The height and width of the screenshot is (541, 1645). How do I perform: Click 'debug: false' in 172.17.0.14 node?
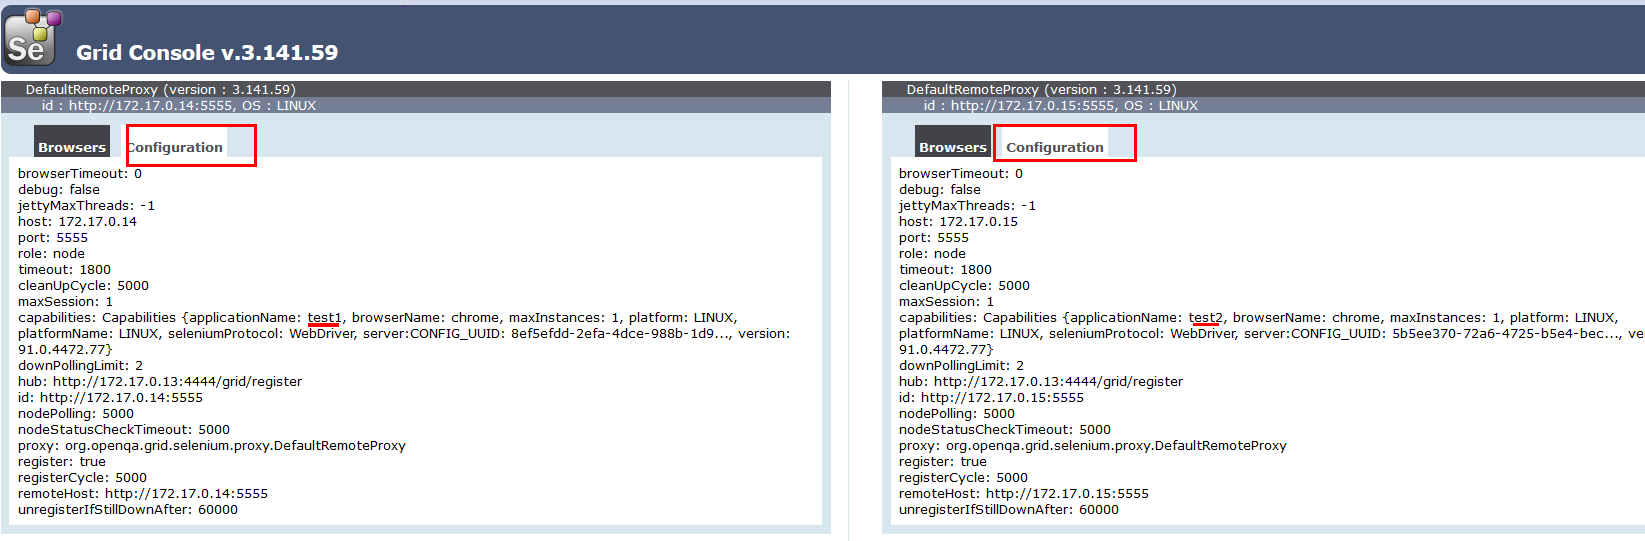(59, 190)
